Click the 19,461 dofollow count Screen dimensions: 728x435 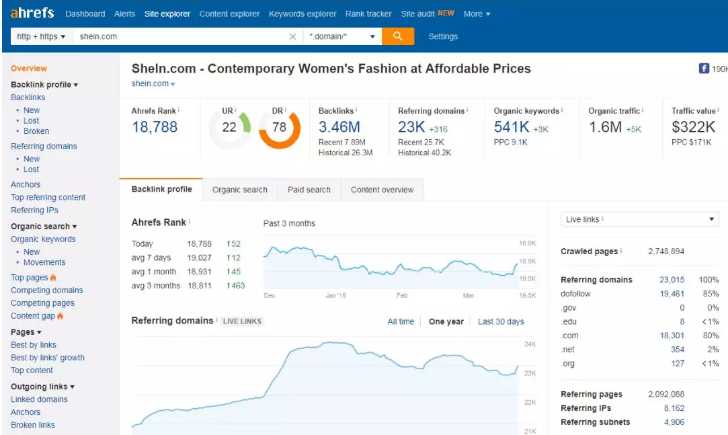672,293
